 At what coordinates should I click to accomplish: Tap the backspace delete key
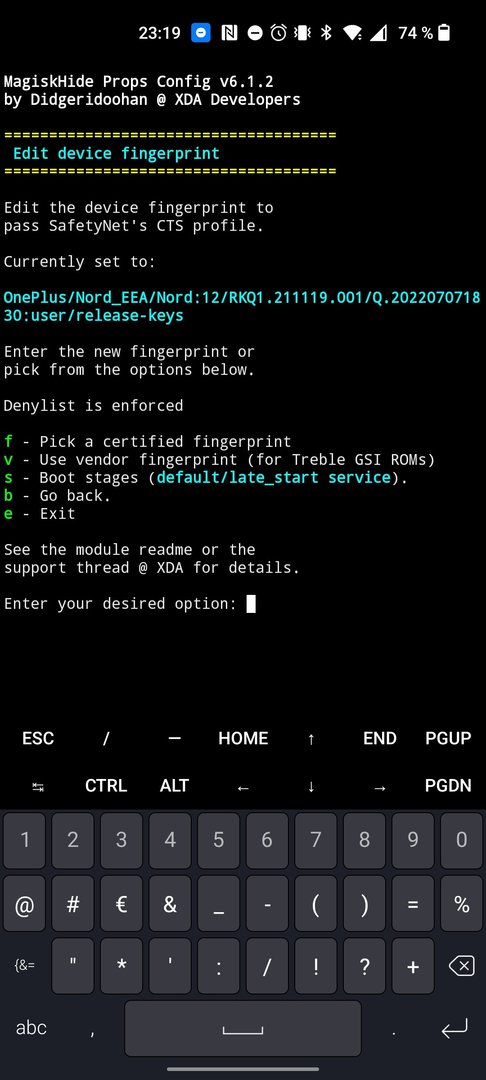pyautogui.click(x=461, y=966)
